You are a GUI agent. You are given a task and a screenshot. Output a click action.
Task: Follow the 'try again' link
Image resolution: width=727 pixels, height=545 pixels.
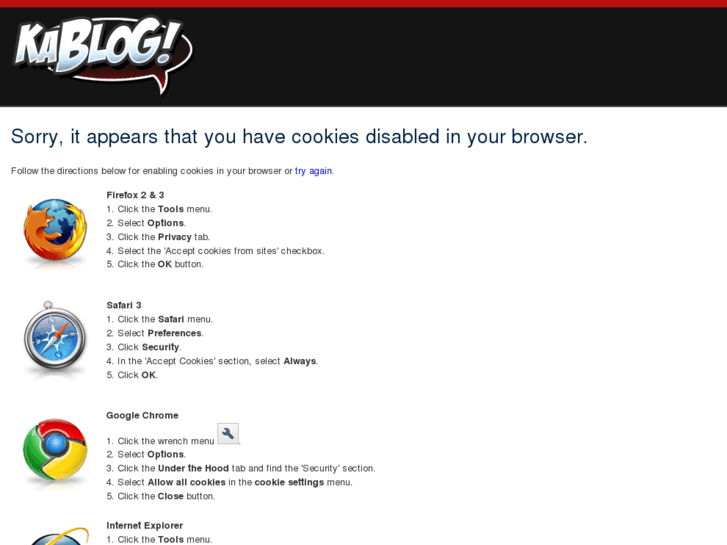point(313,171)
